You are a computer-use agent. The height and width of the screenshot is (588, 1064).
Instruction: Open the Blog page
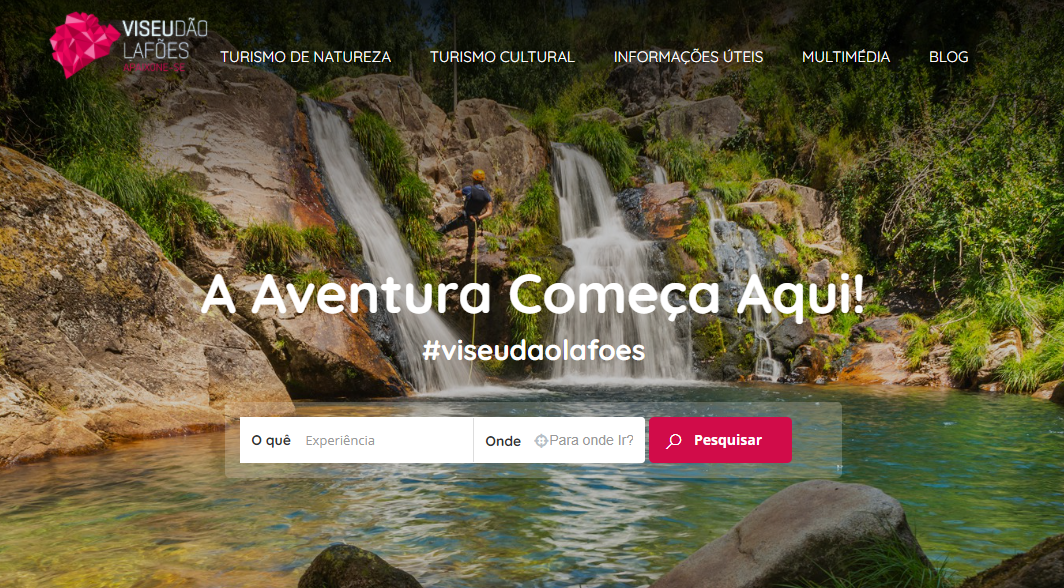coord(948,57)
